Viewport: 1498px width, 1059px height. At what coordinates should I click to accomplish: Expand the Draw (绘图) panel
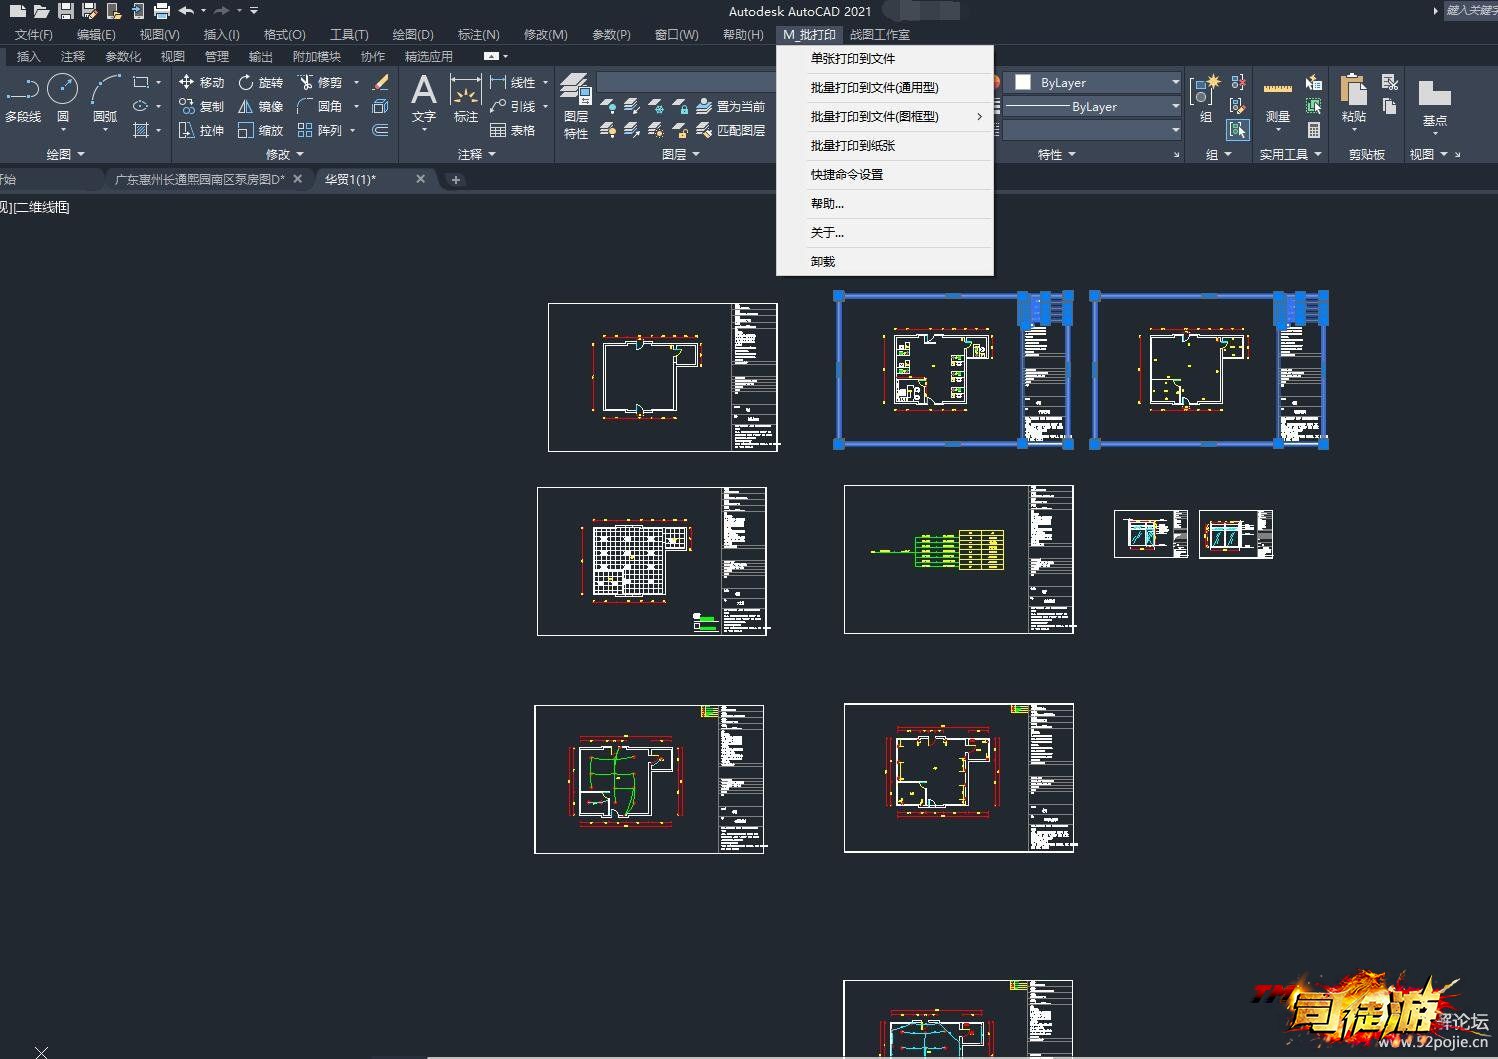click(x=66, y=154)
